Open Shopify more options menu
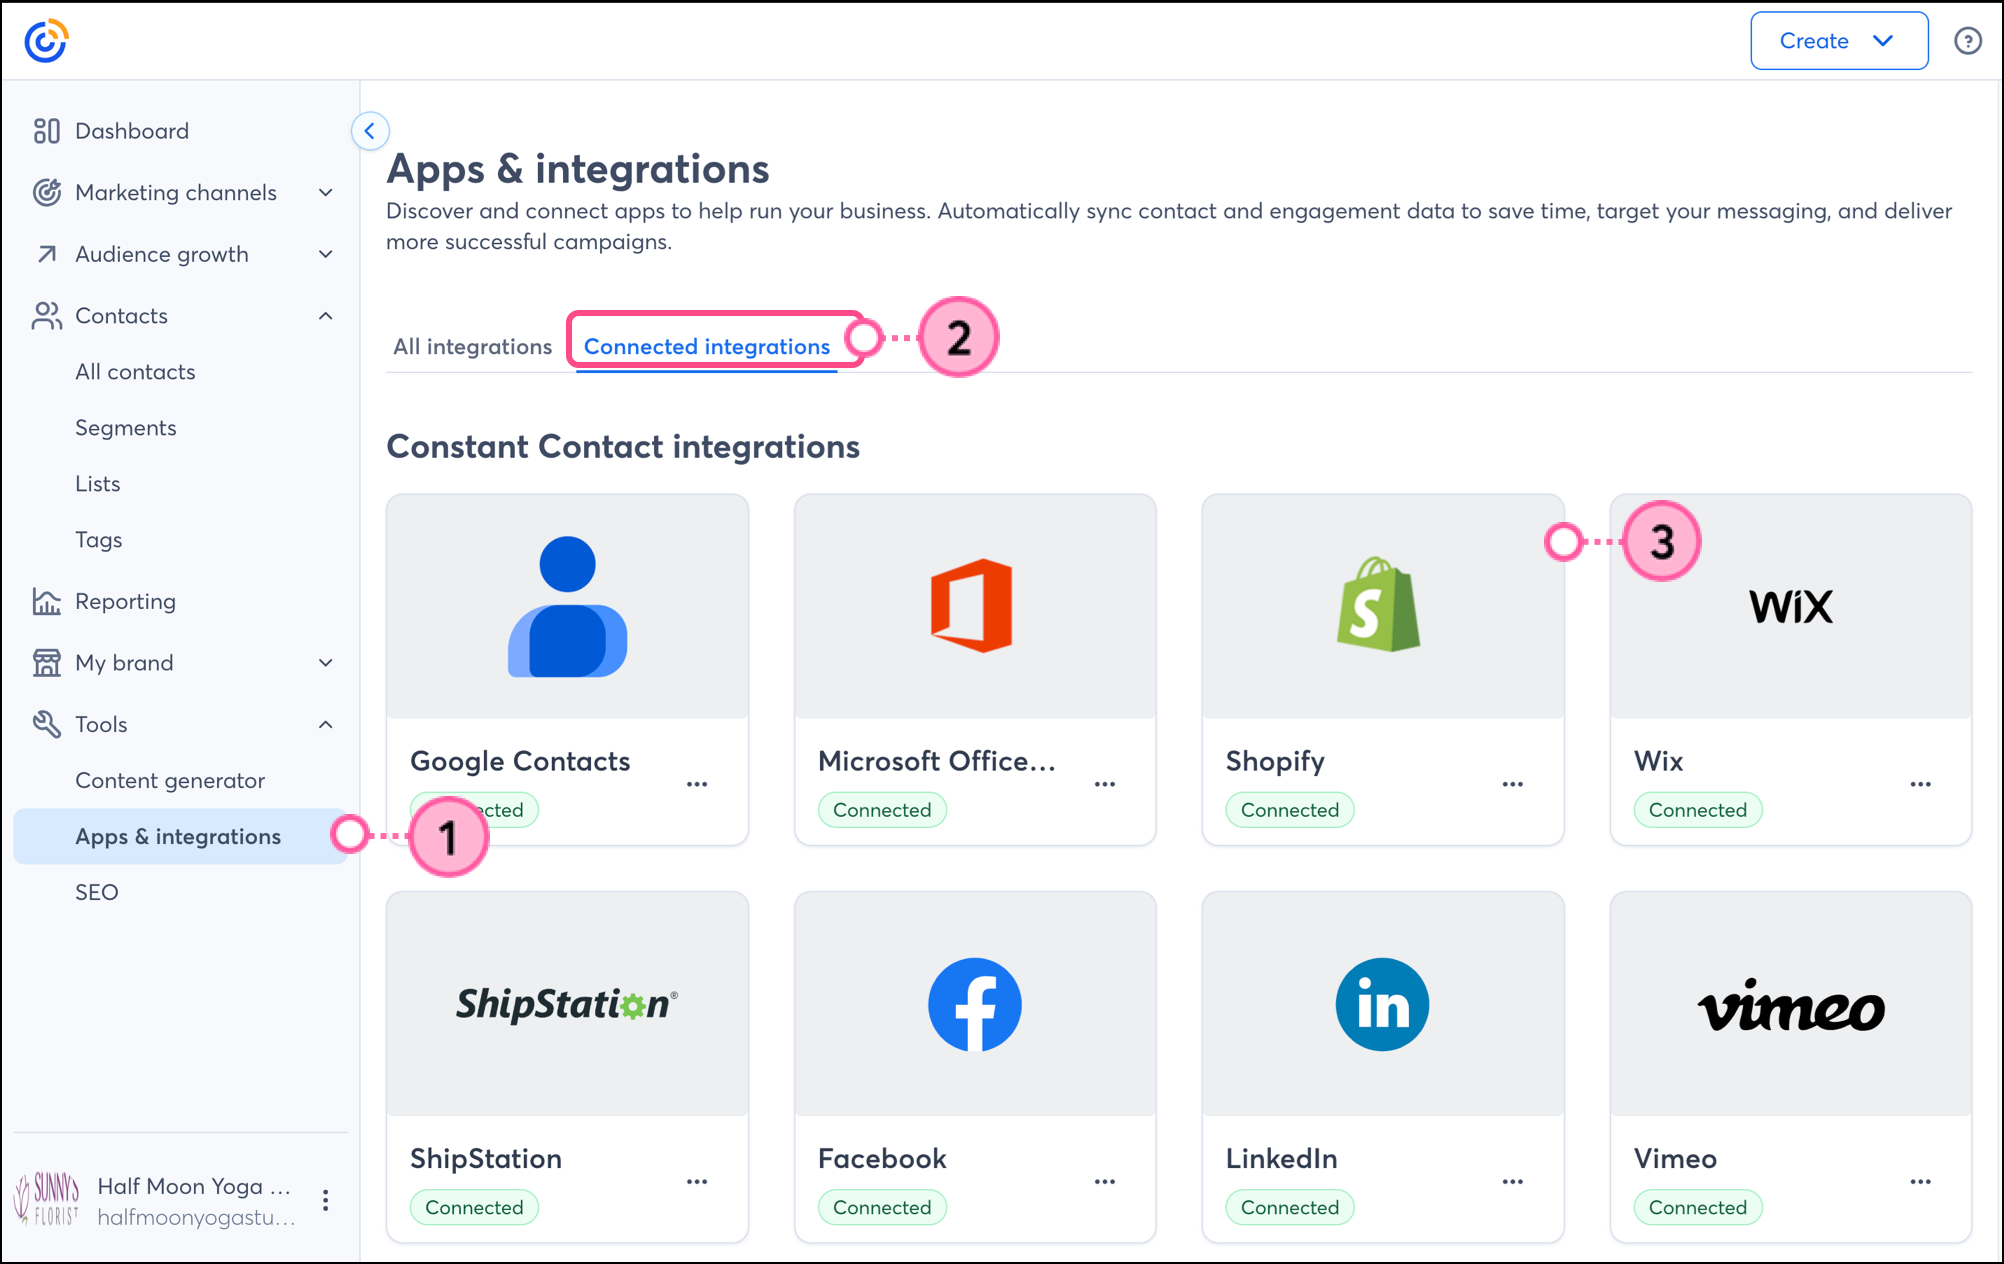 tap(1513, 784)
